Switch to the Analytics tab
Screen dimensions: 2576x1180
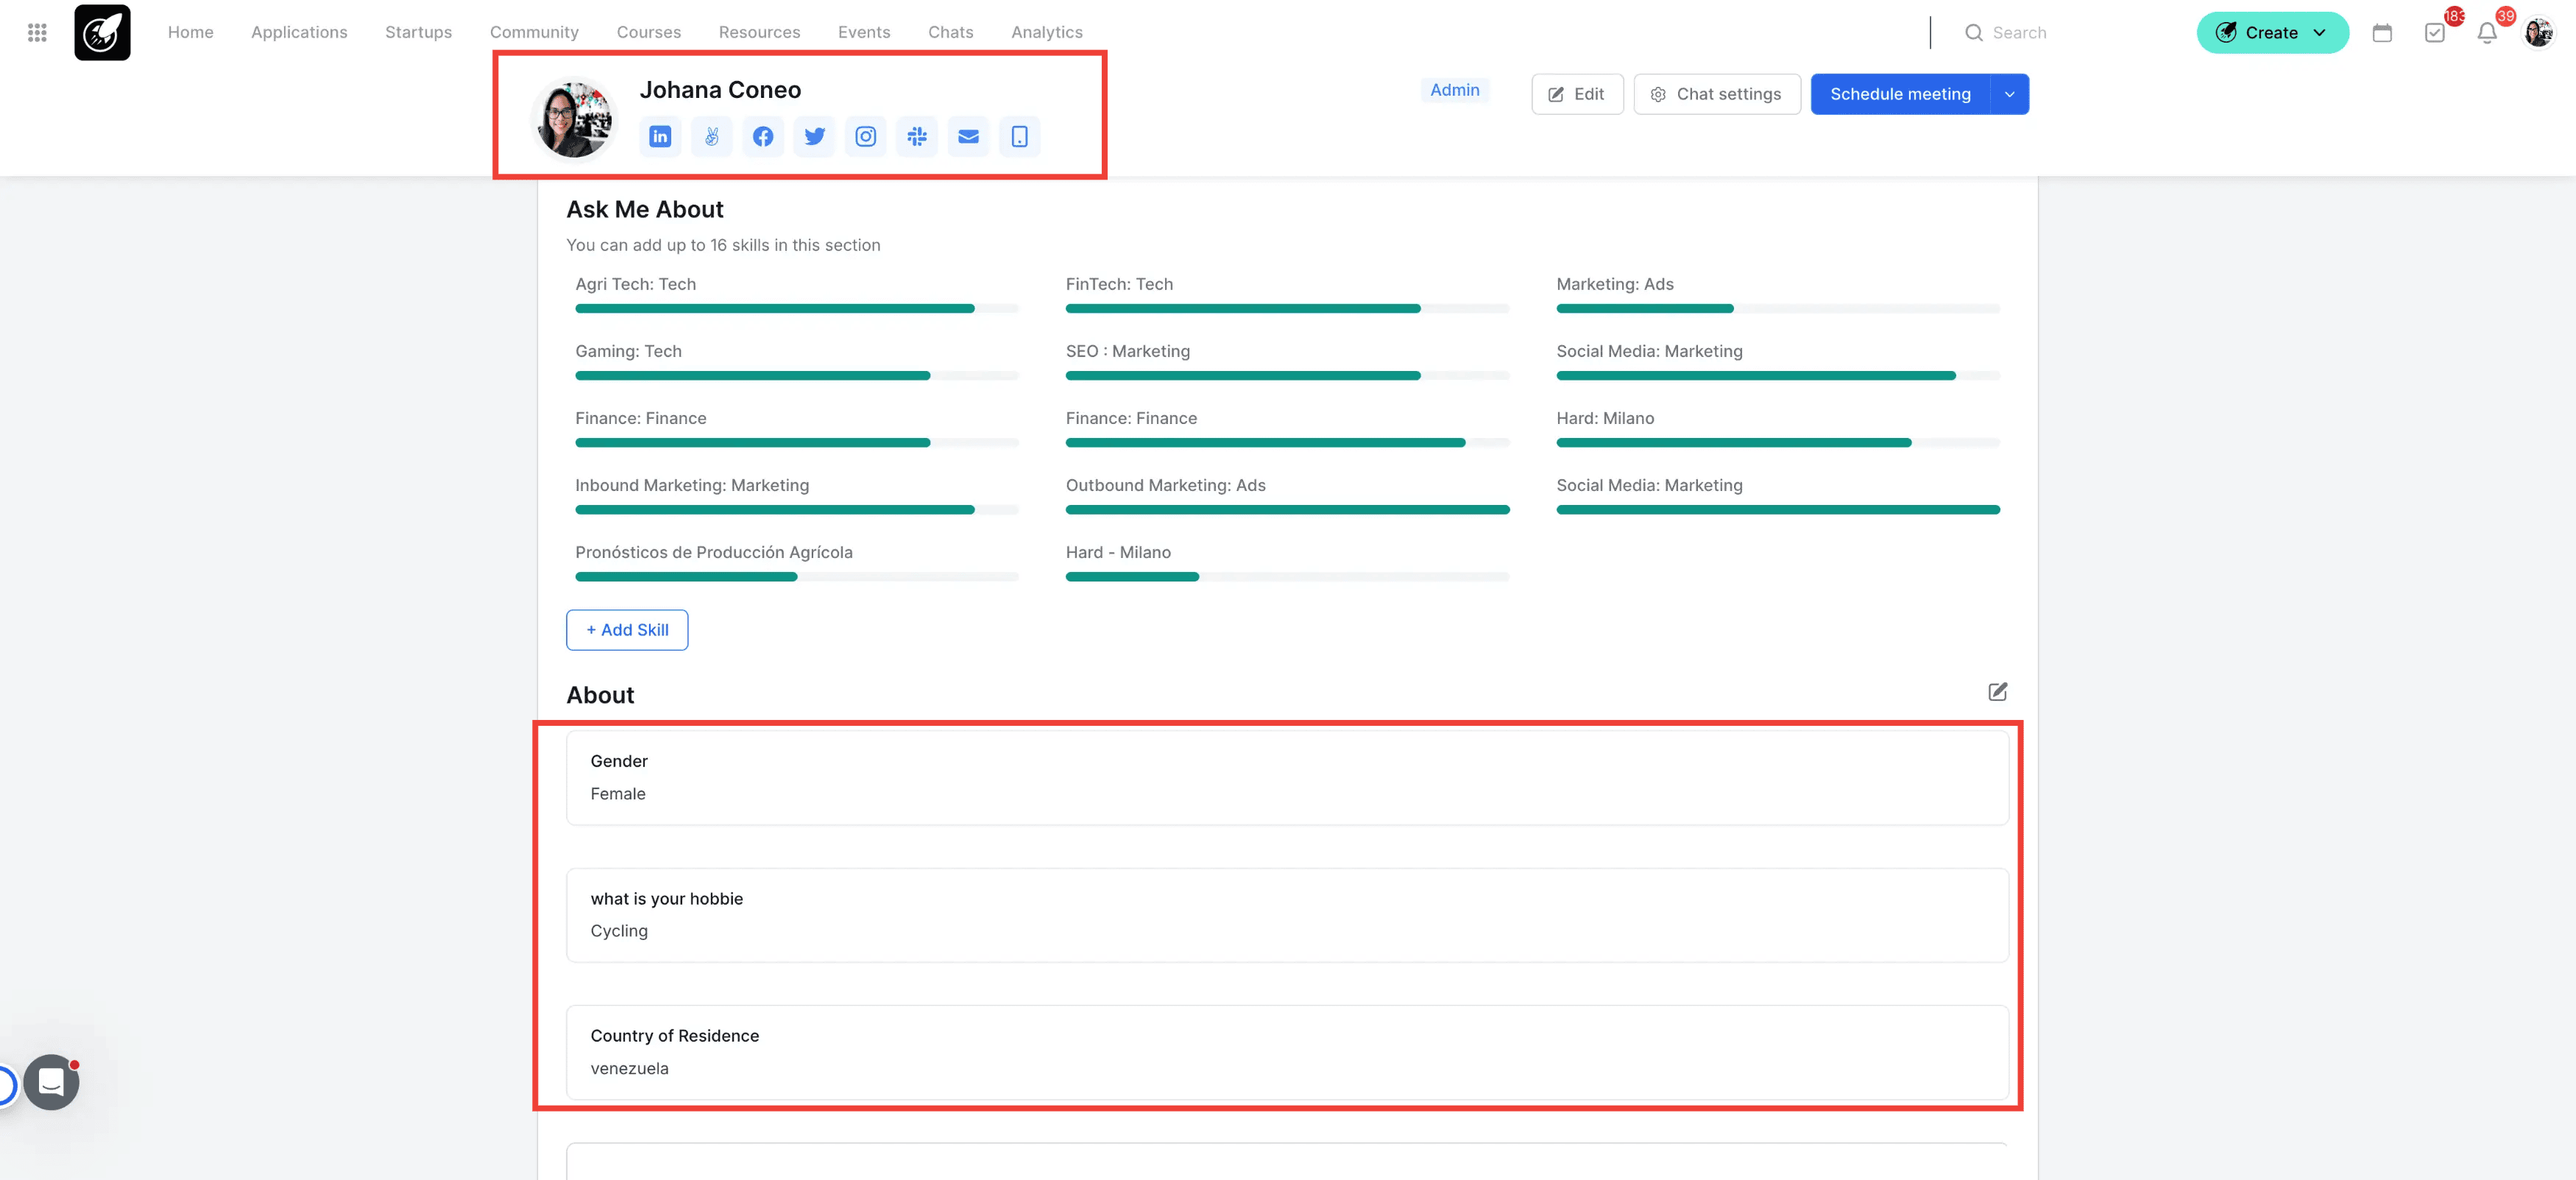[x=1046, y=32]
